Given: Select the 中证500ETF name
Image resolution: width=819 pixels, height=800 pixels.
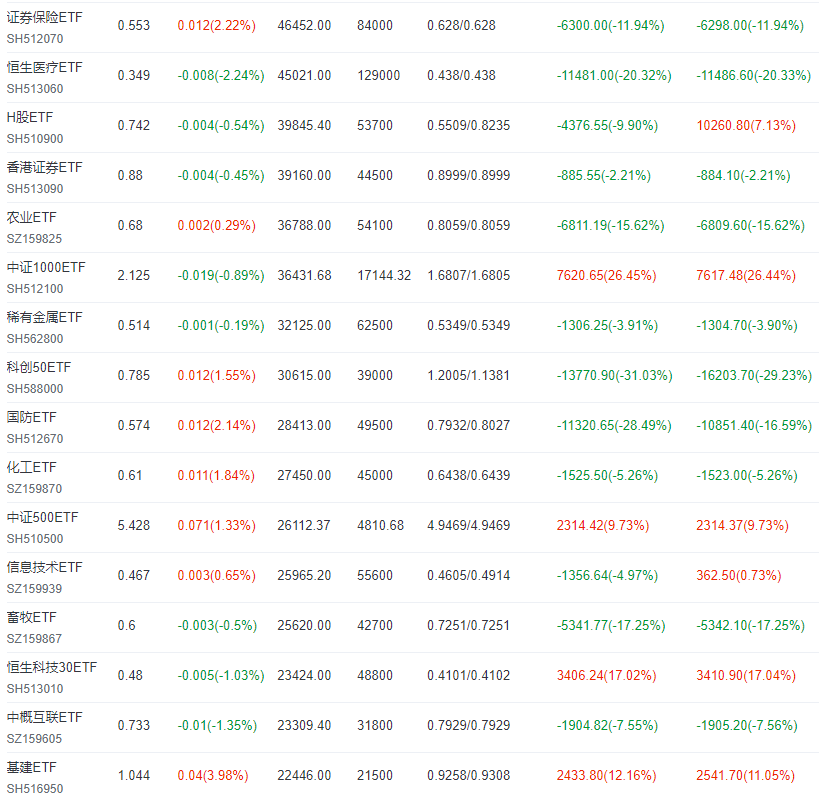Looking at the screenshot, I should (42, 517).
